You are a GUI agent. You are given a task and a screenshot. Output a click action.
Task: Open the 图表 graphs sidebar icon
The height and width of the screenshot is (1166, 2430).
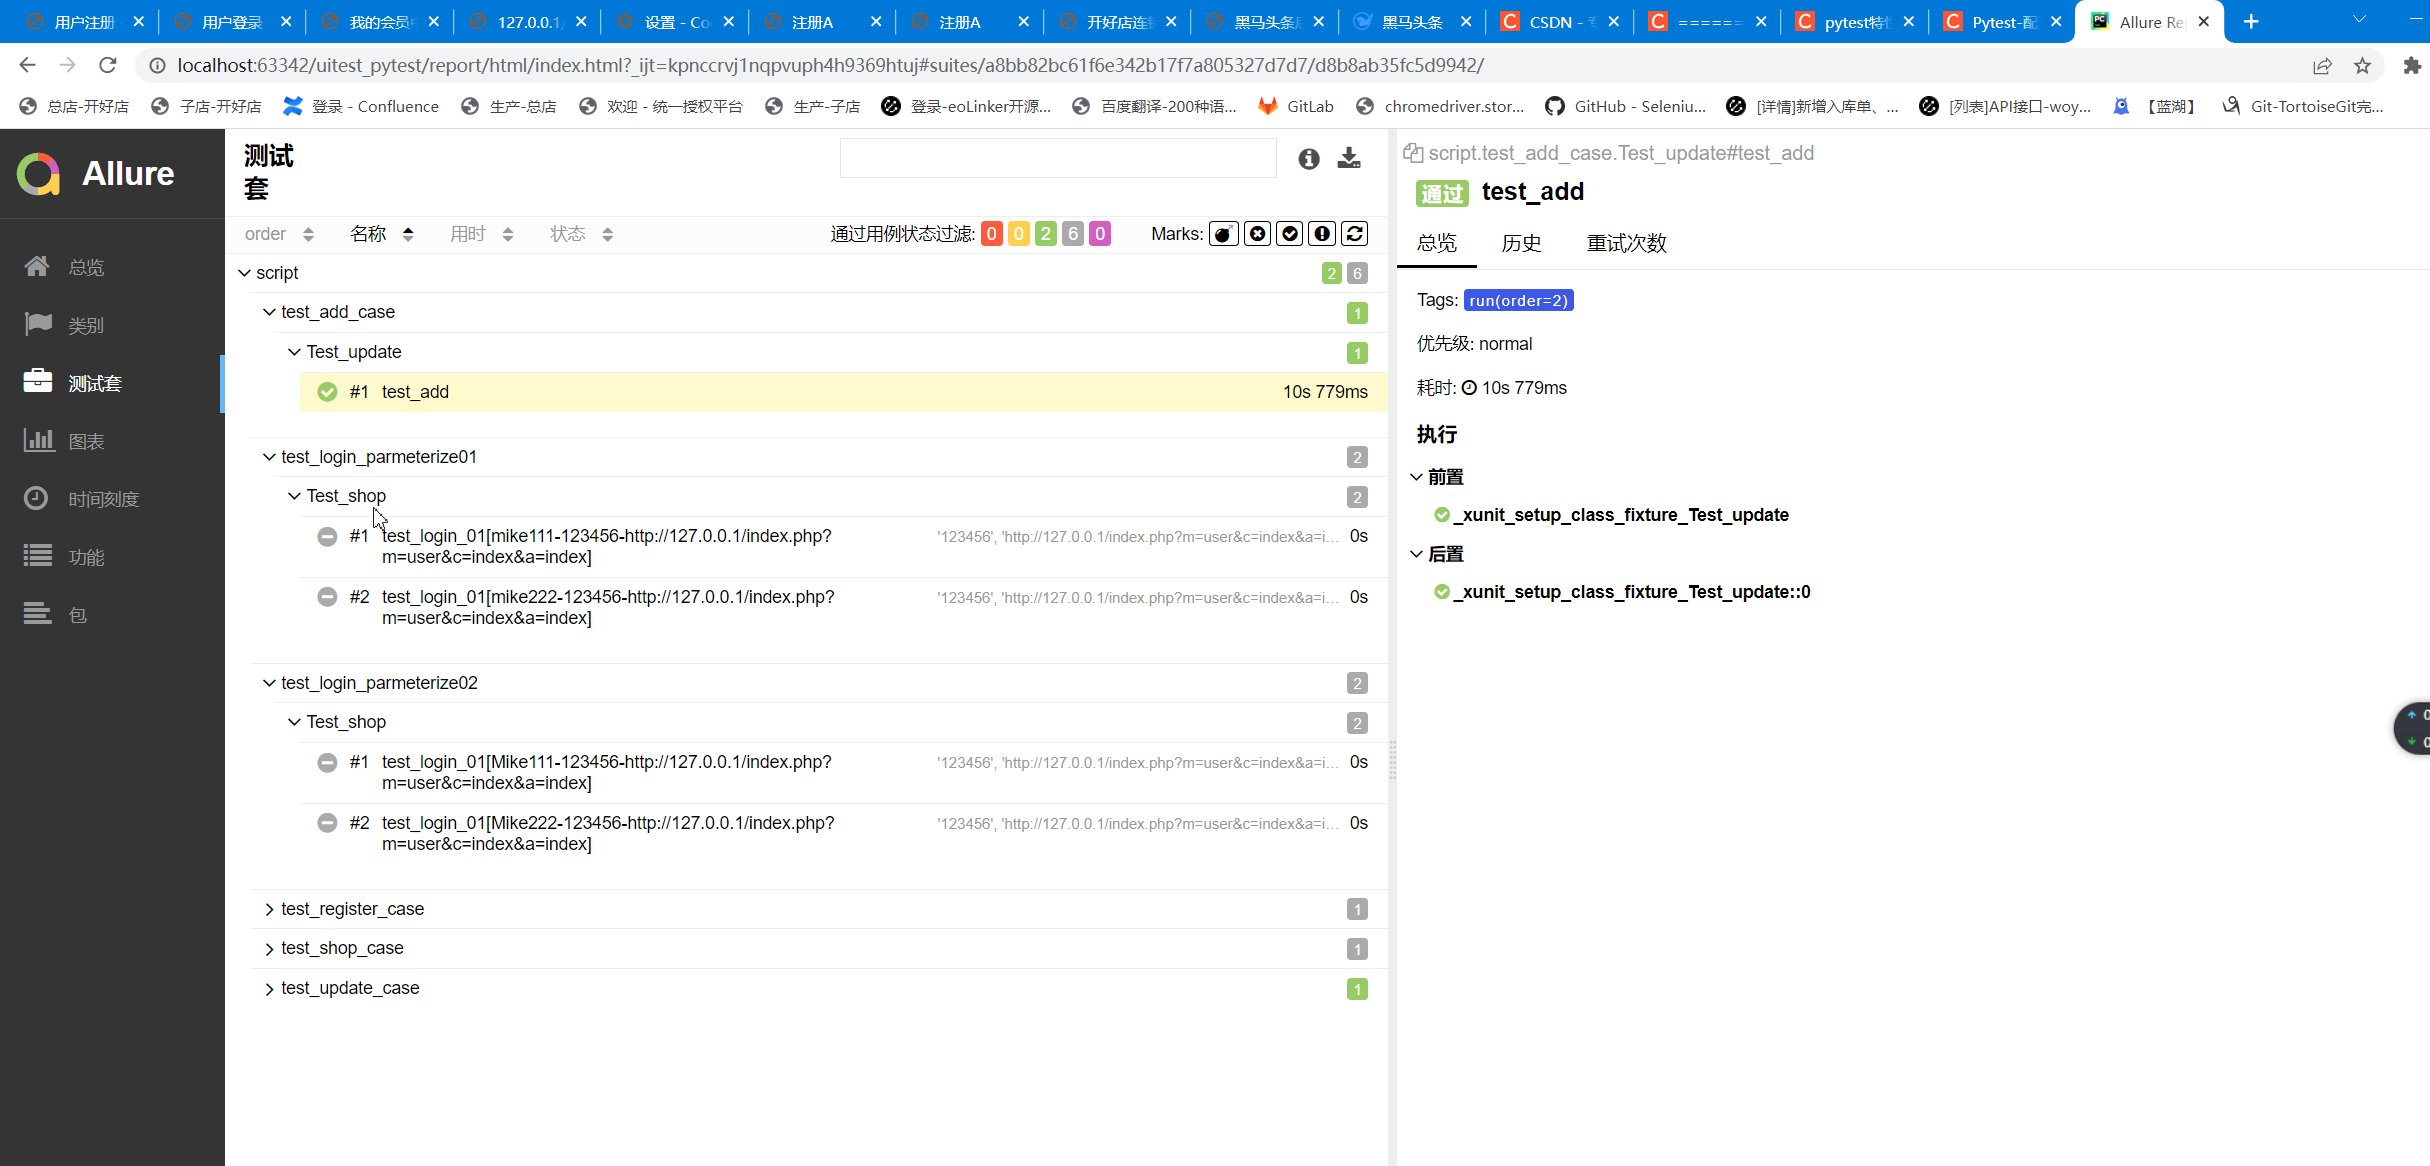point(38,441)
